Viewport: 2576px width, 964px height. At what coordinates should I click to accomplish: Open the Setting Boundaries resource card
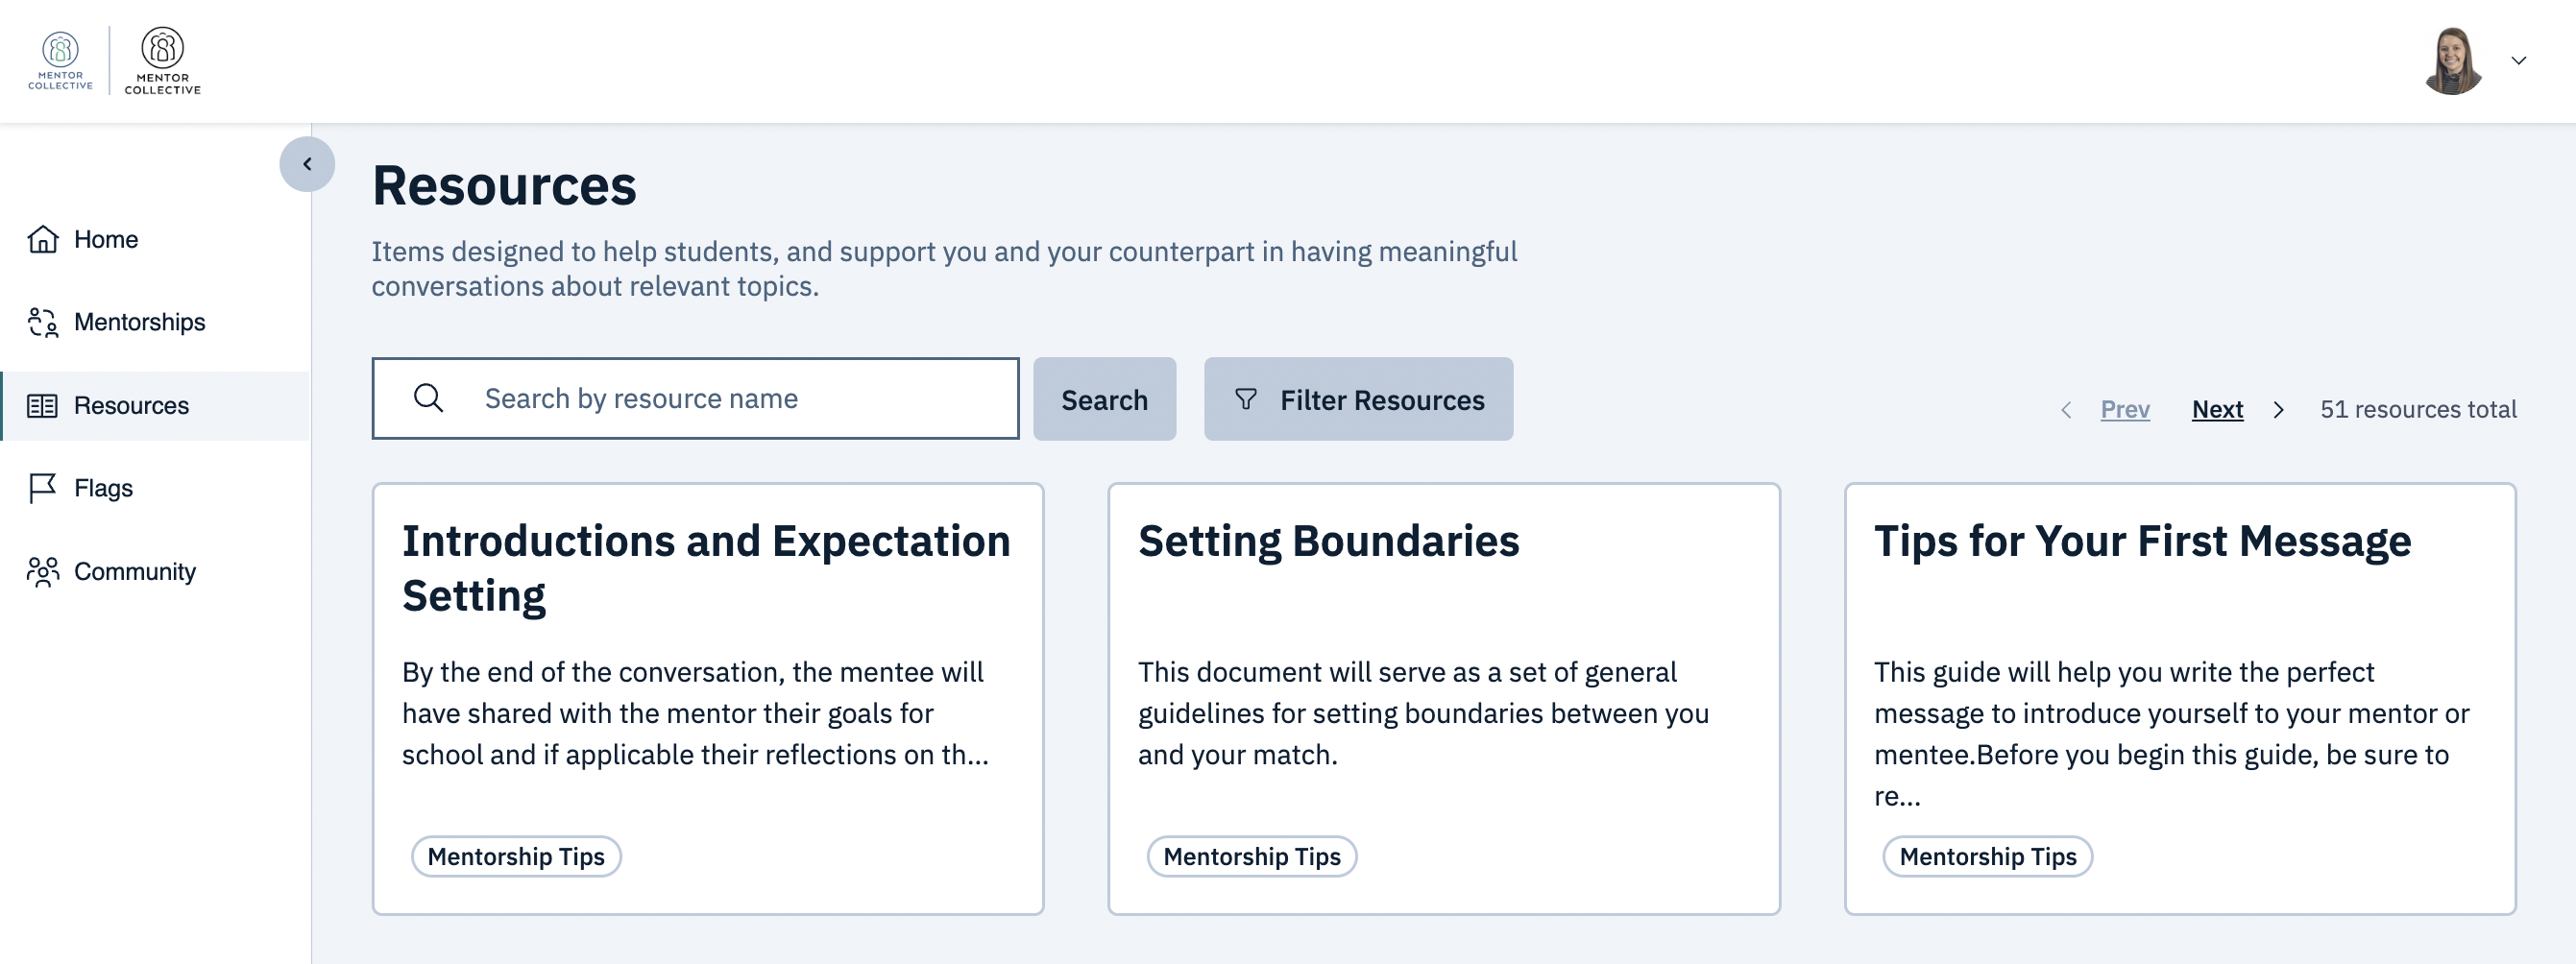pos(1443,697)
